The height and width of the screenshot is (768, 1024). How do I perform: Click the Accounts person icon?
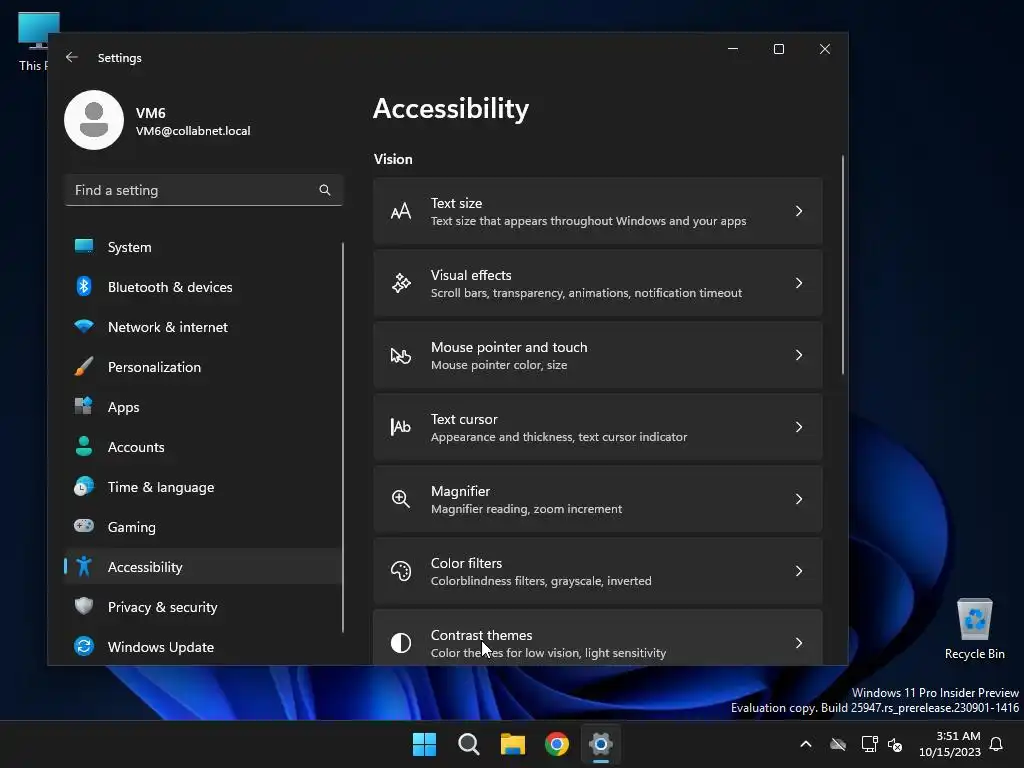pyautogui.click(x=84, y=446)
